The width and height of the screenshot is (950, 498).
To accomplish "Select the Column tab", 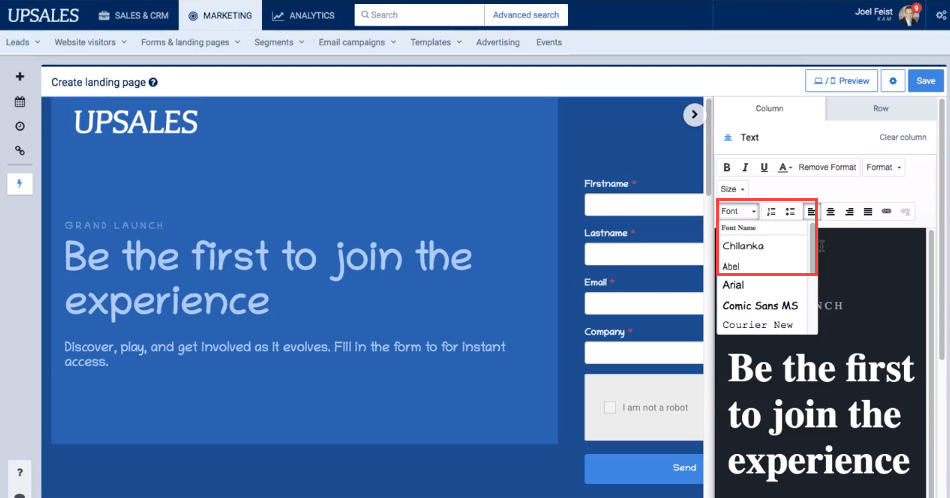I will 769,108.
